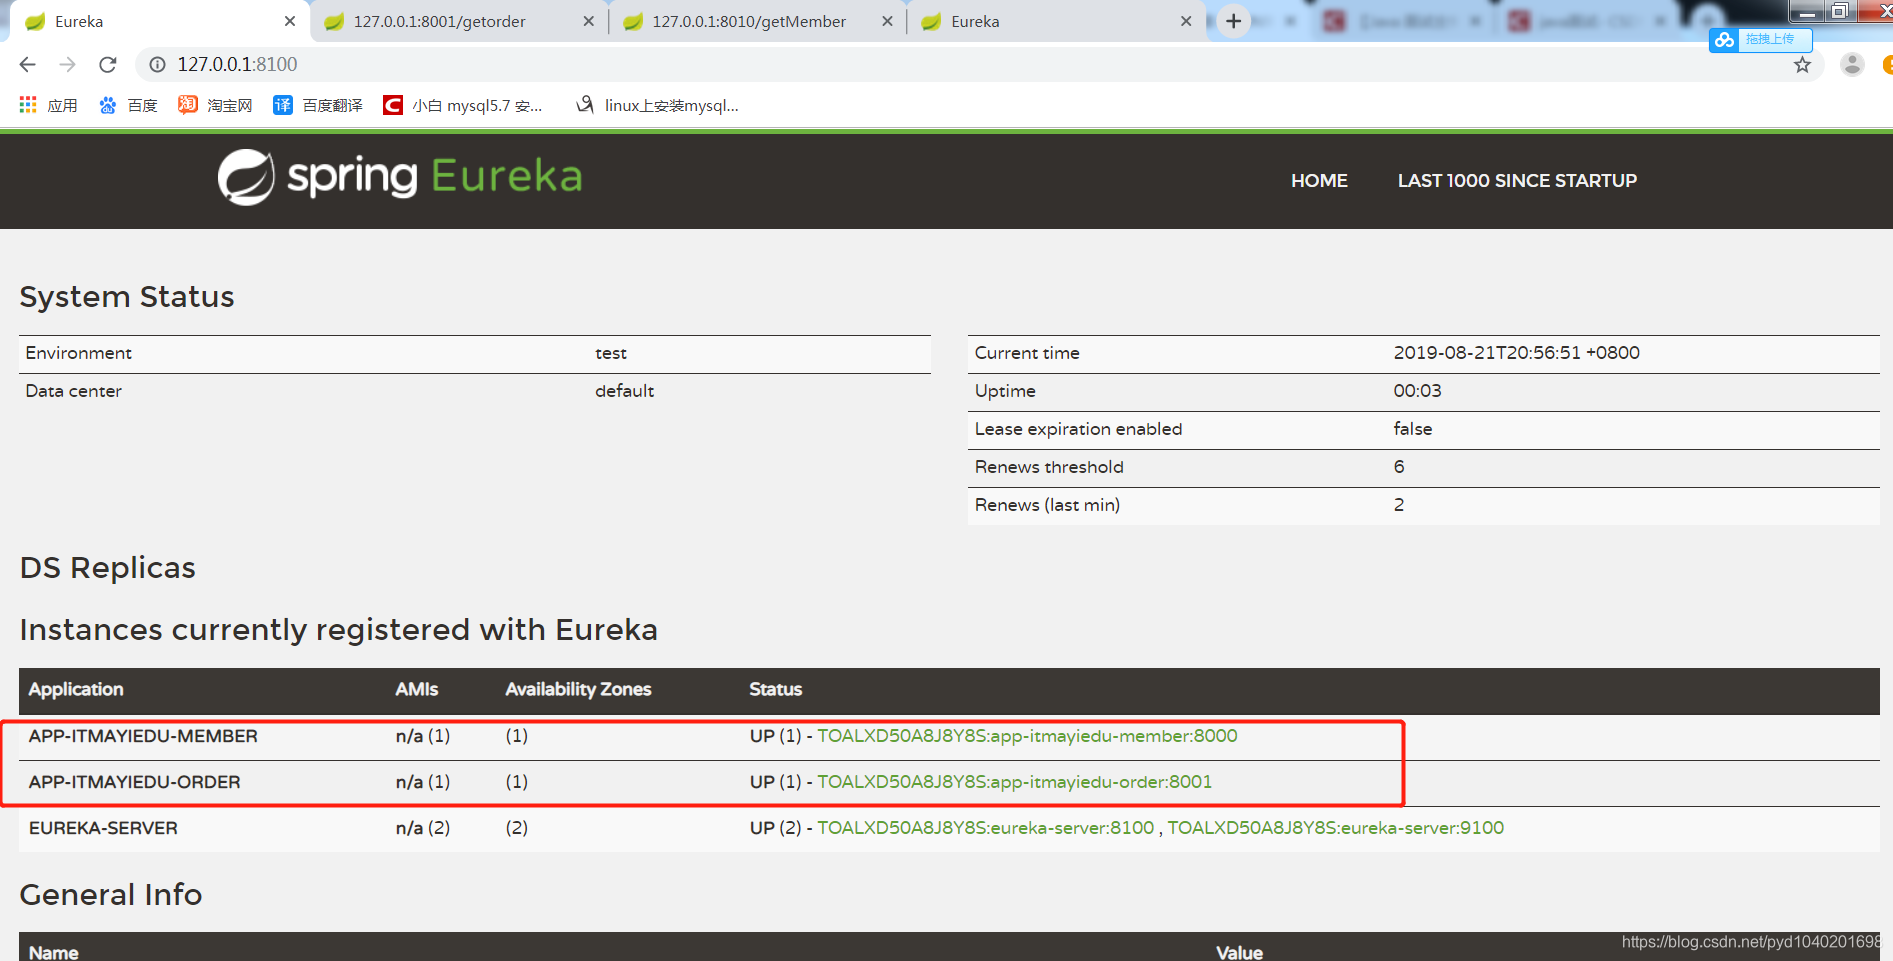
Task: Open the user profile avatar icon
Action: (x=1852, y=65)
